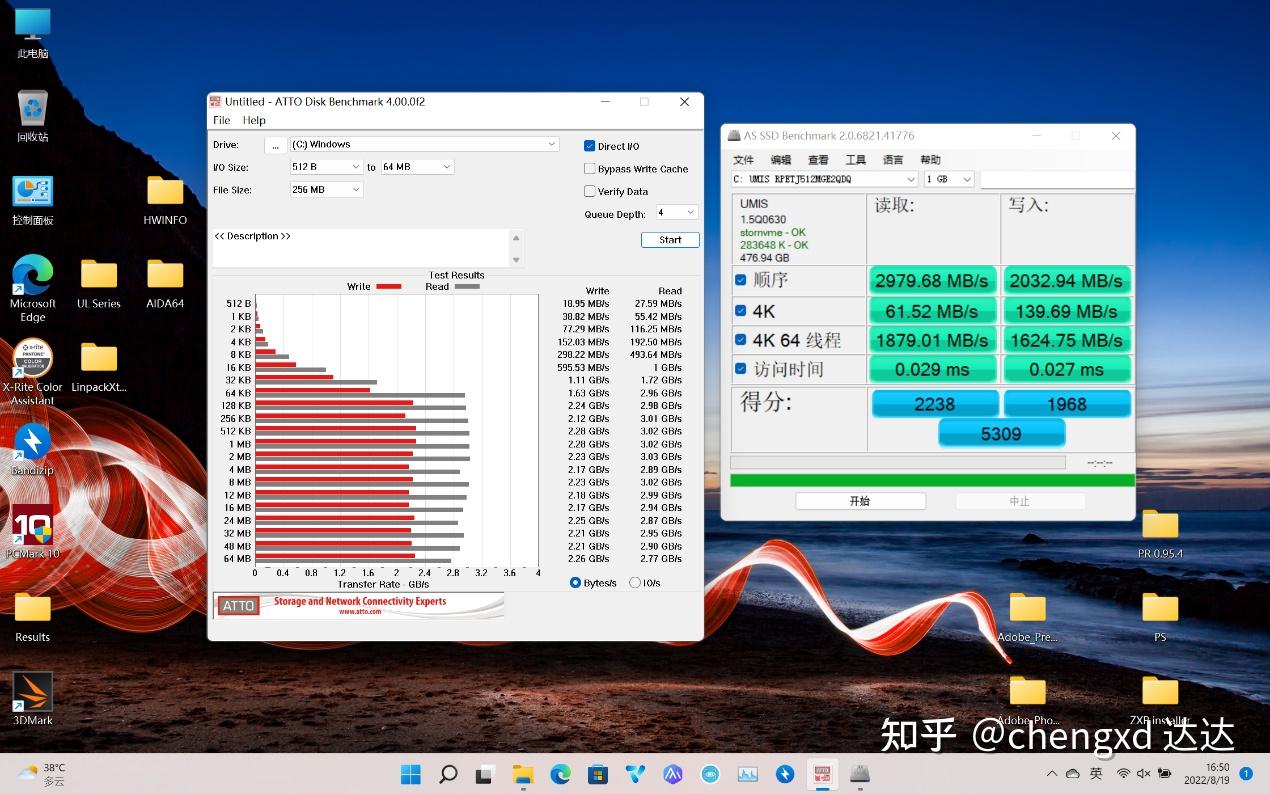Screen dimensions: 1270x794
Task: Open the weather widget showing 38°C
Action: point(42,774)
